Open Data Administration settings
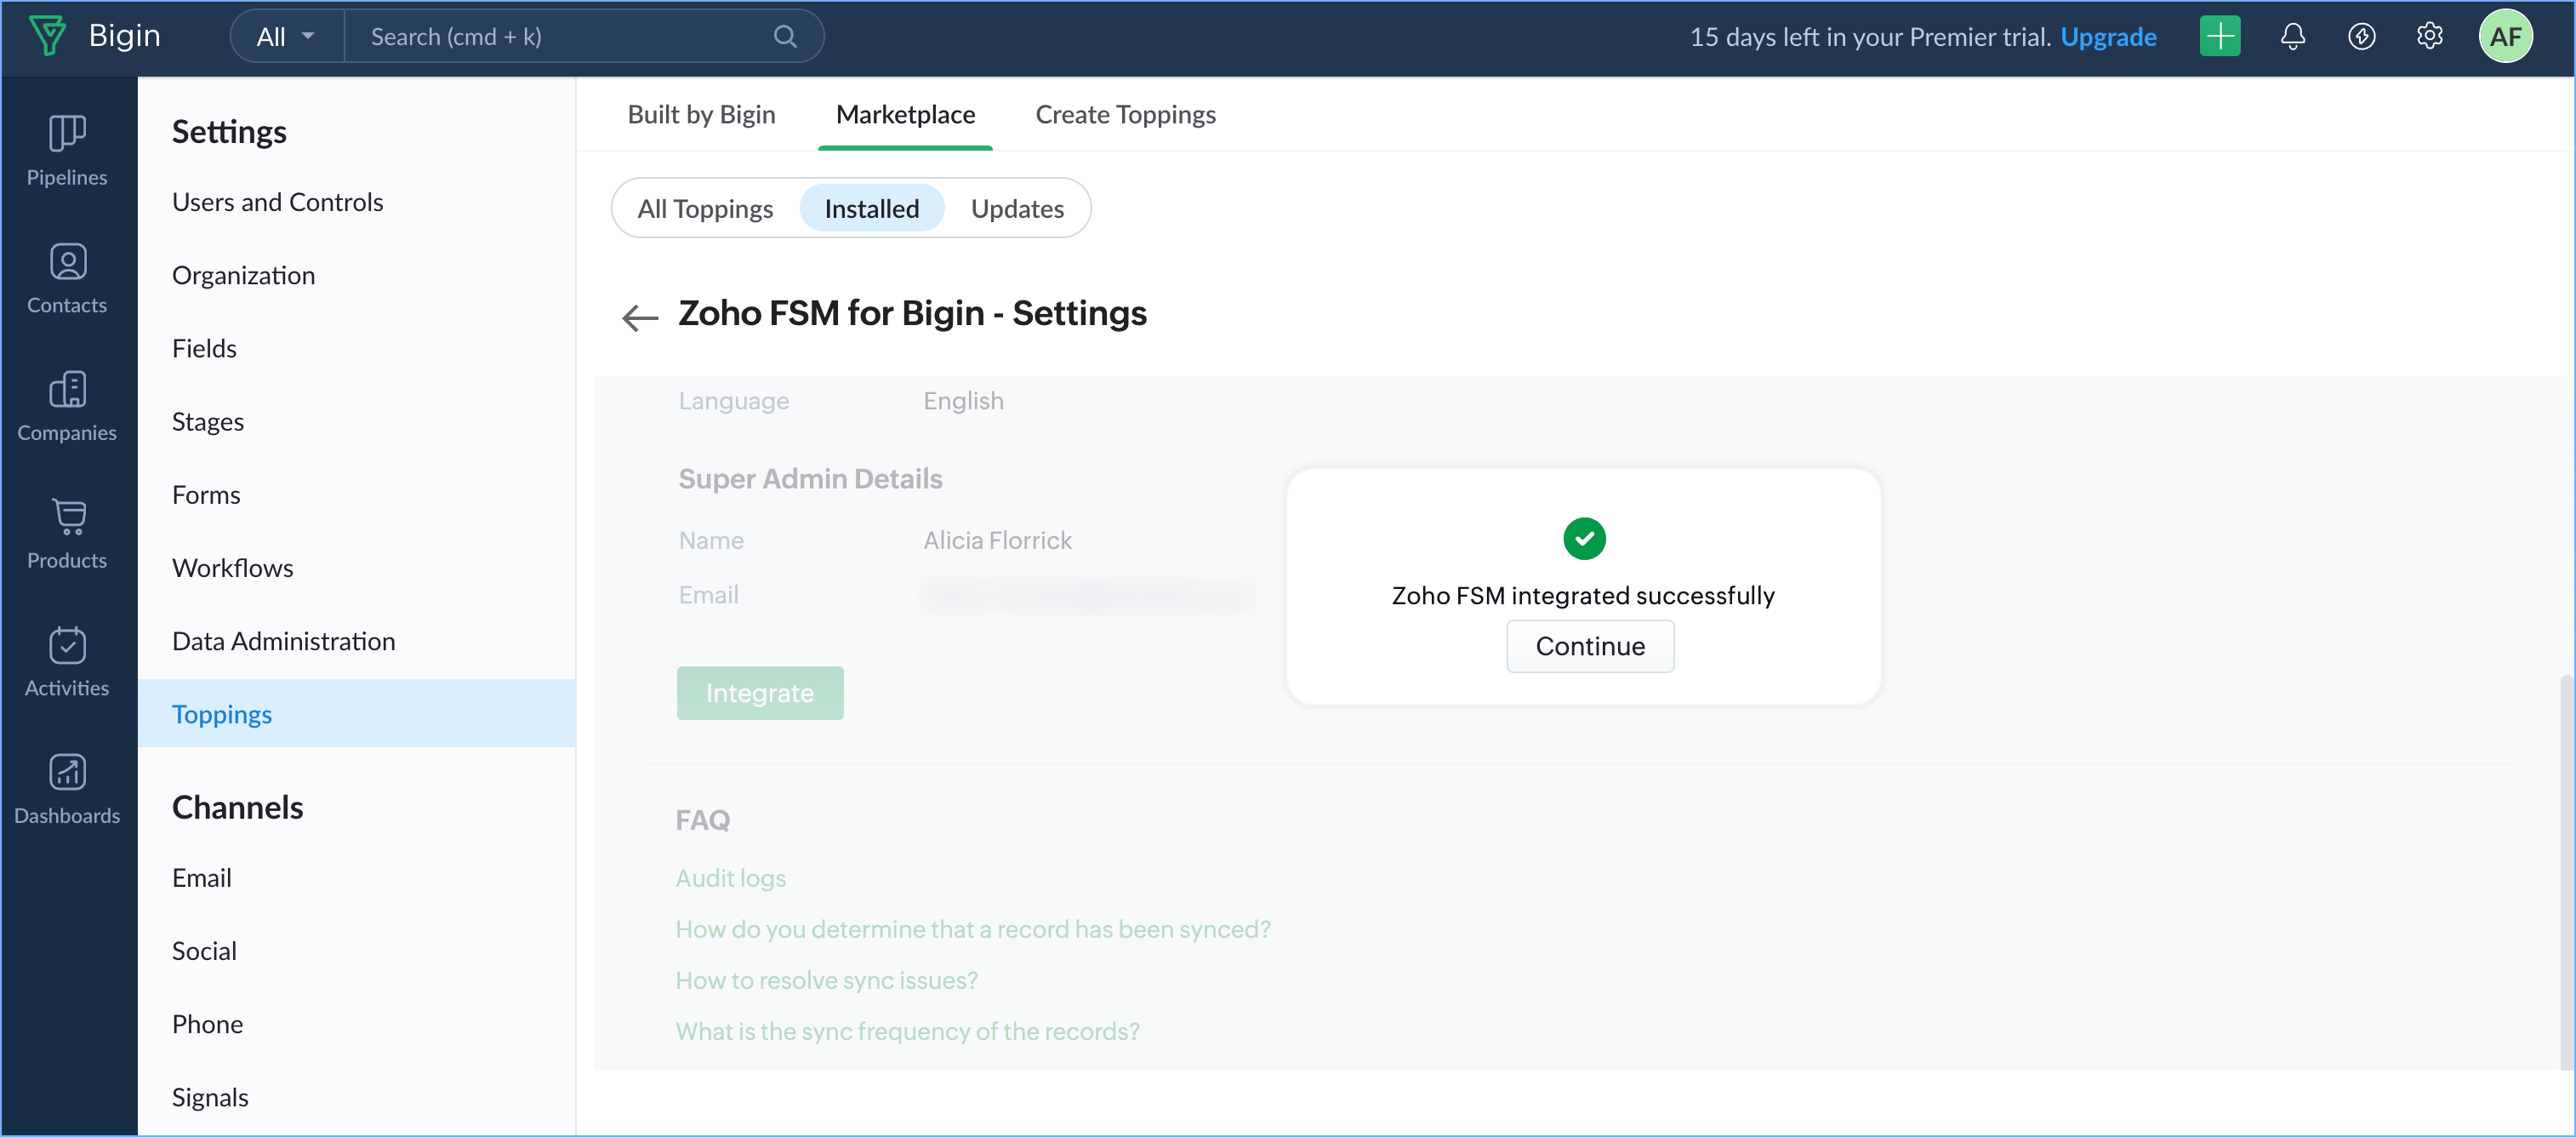Screen dimensions: 2576x1137 point(357,641)
